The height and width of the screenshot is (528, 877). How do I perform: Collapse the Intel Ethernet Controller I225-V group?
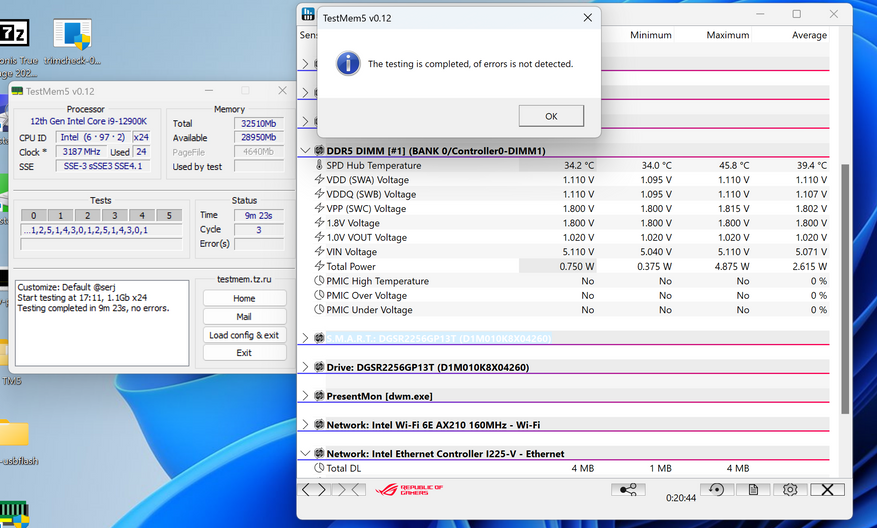(x=306, y=453)
